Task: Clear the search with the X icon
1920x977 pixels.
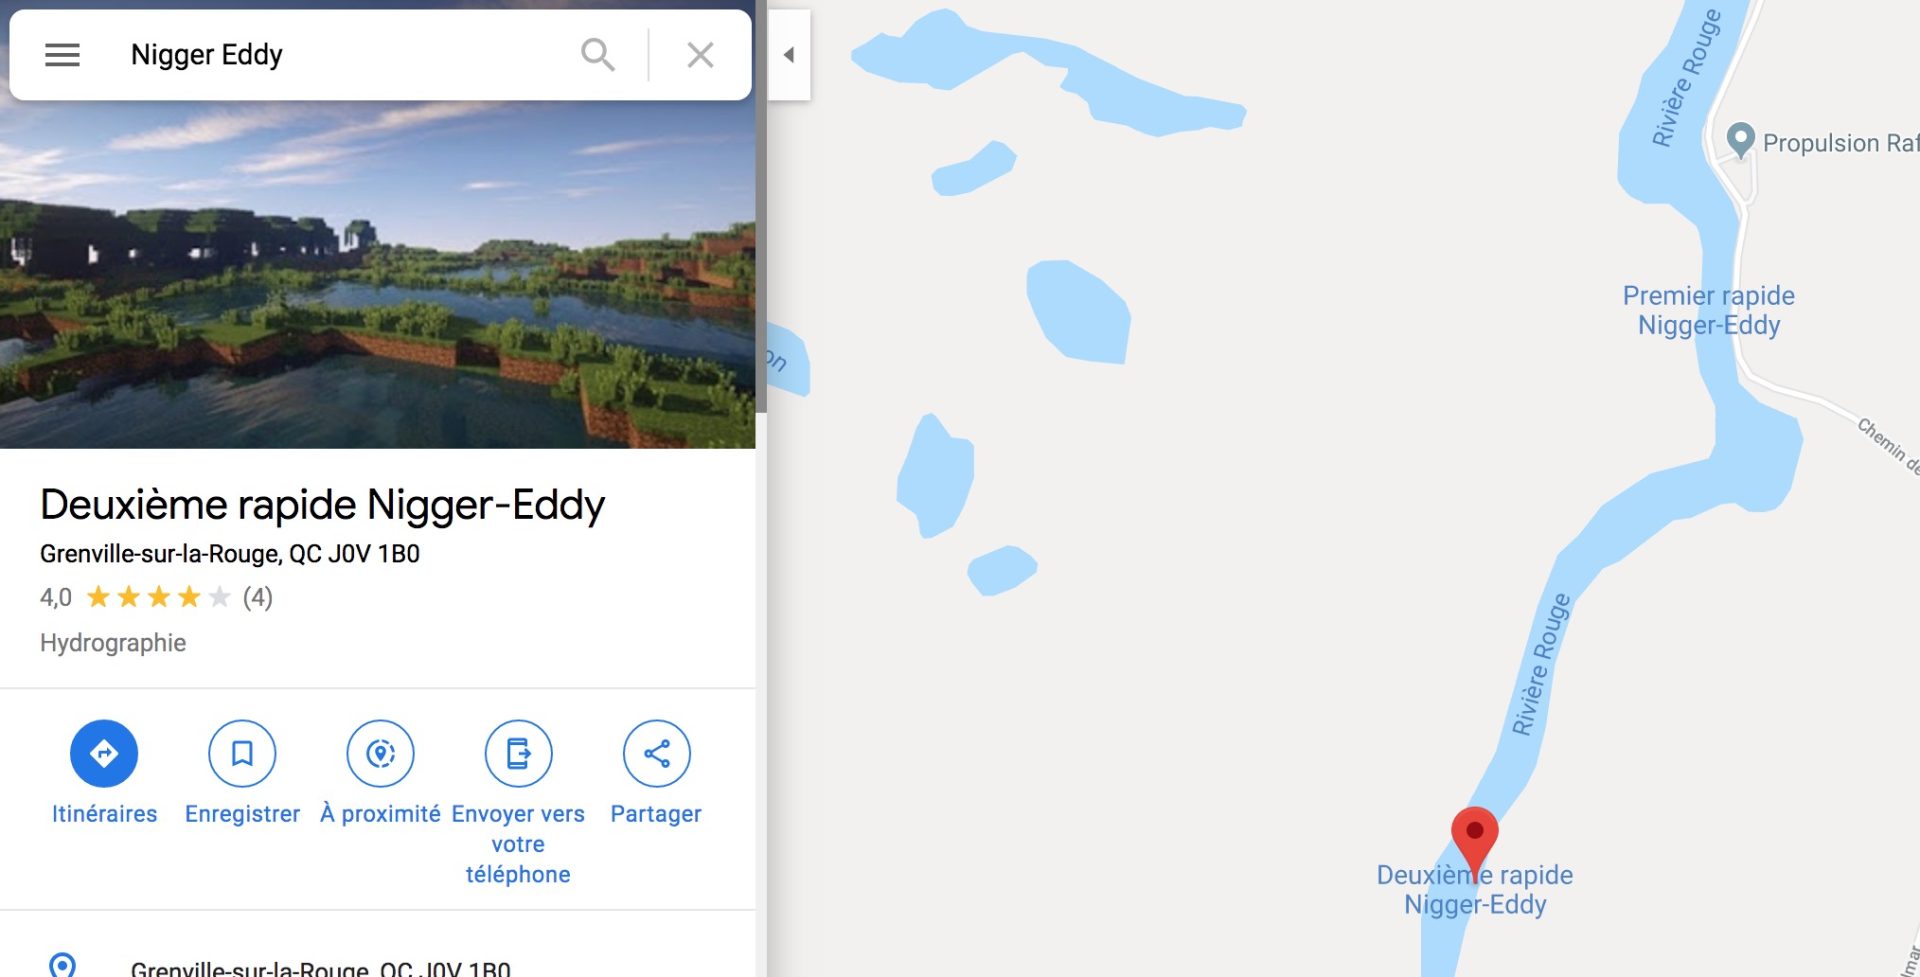Action: click(x=700, y=55)
